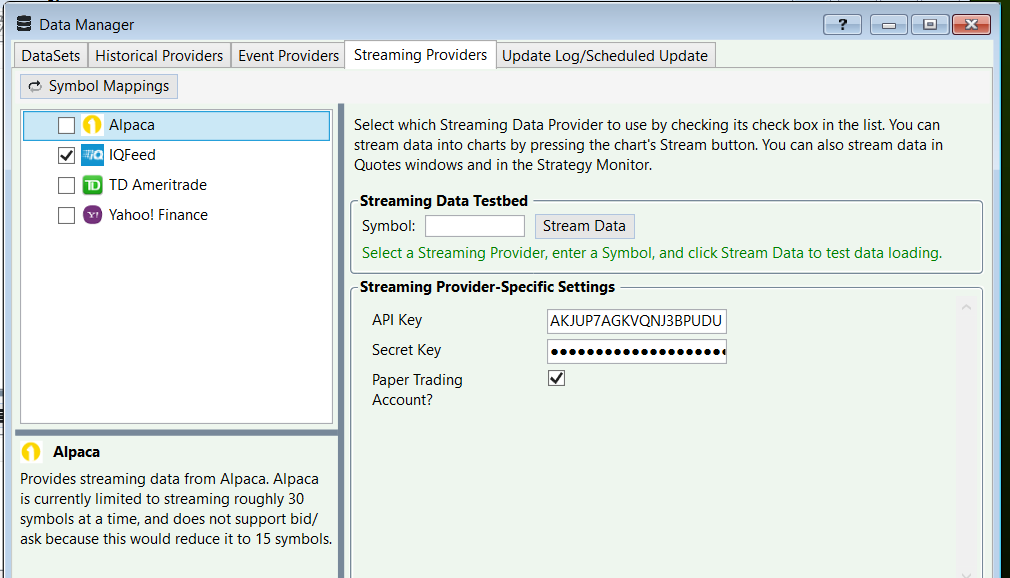Tick the Yahoo! Finance provider checkbox

click(x=66, y=216)
